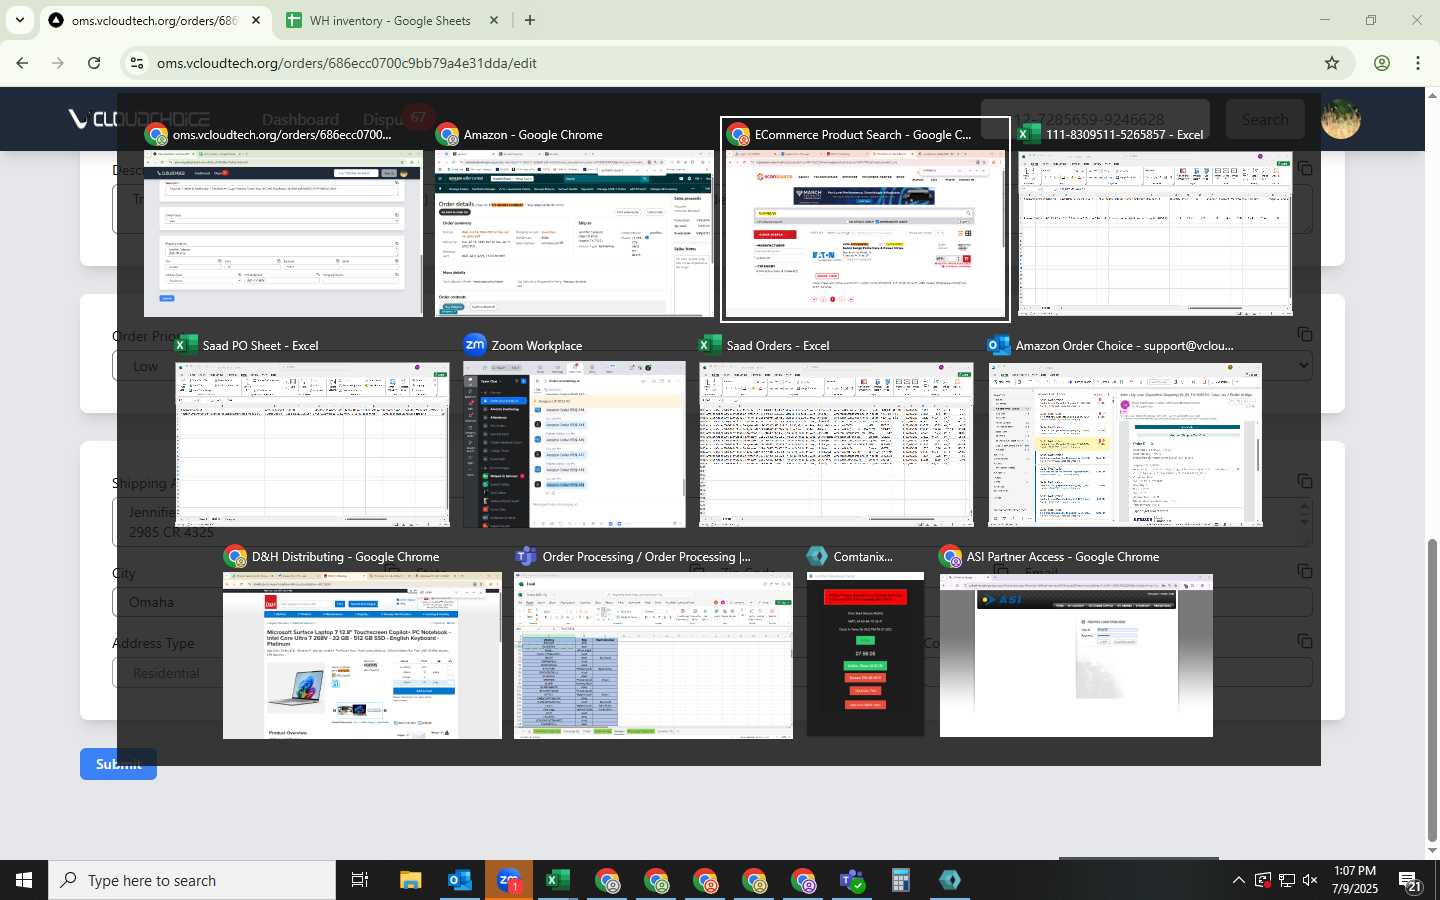Image resolution: width=1440 pixels, height=900 pixels.
Task: Switch to WH inventory Google Sheets tab
Action: pyautogui.click(x=390, y=20)
